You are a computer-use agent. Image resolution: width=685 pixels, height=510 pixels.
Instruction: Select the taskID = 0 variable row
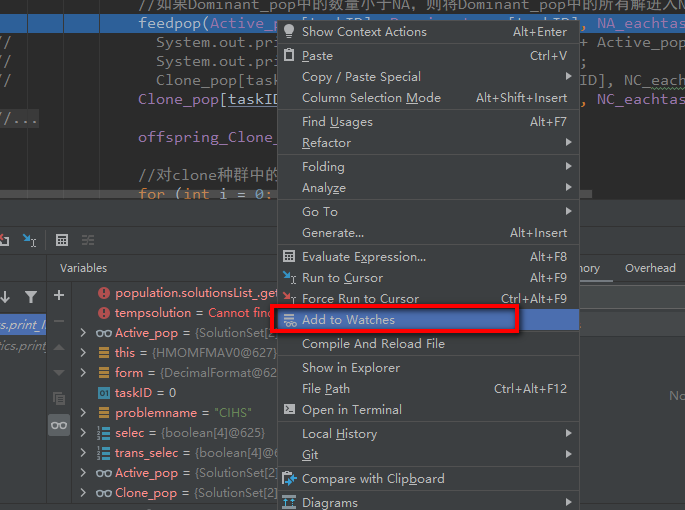[175, 392]
